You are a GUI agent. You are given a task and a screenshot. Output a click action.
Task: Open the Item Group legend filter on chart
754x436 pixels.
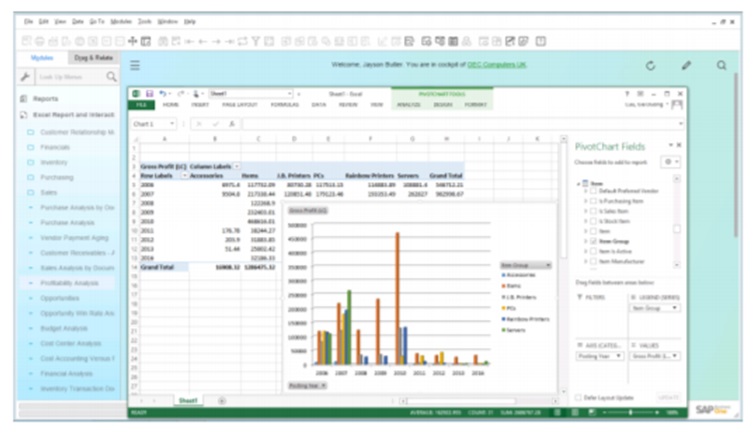[x=526, y=265]
